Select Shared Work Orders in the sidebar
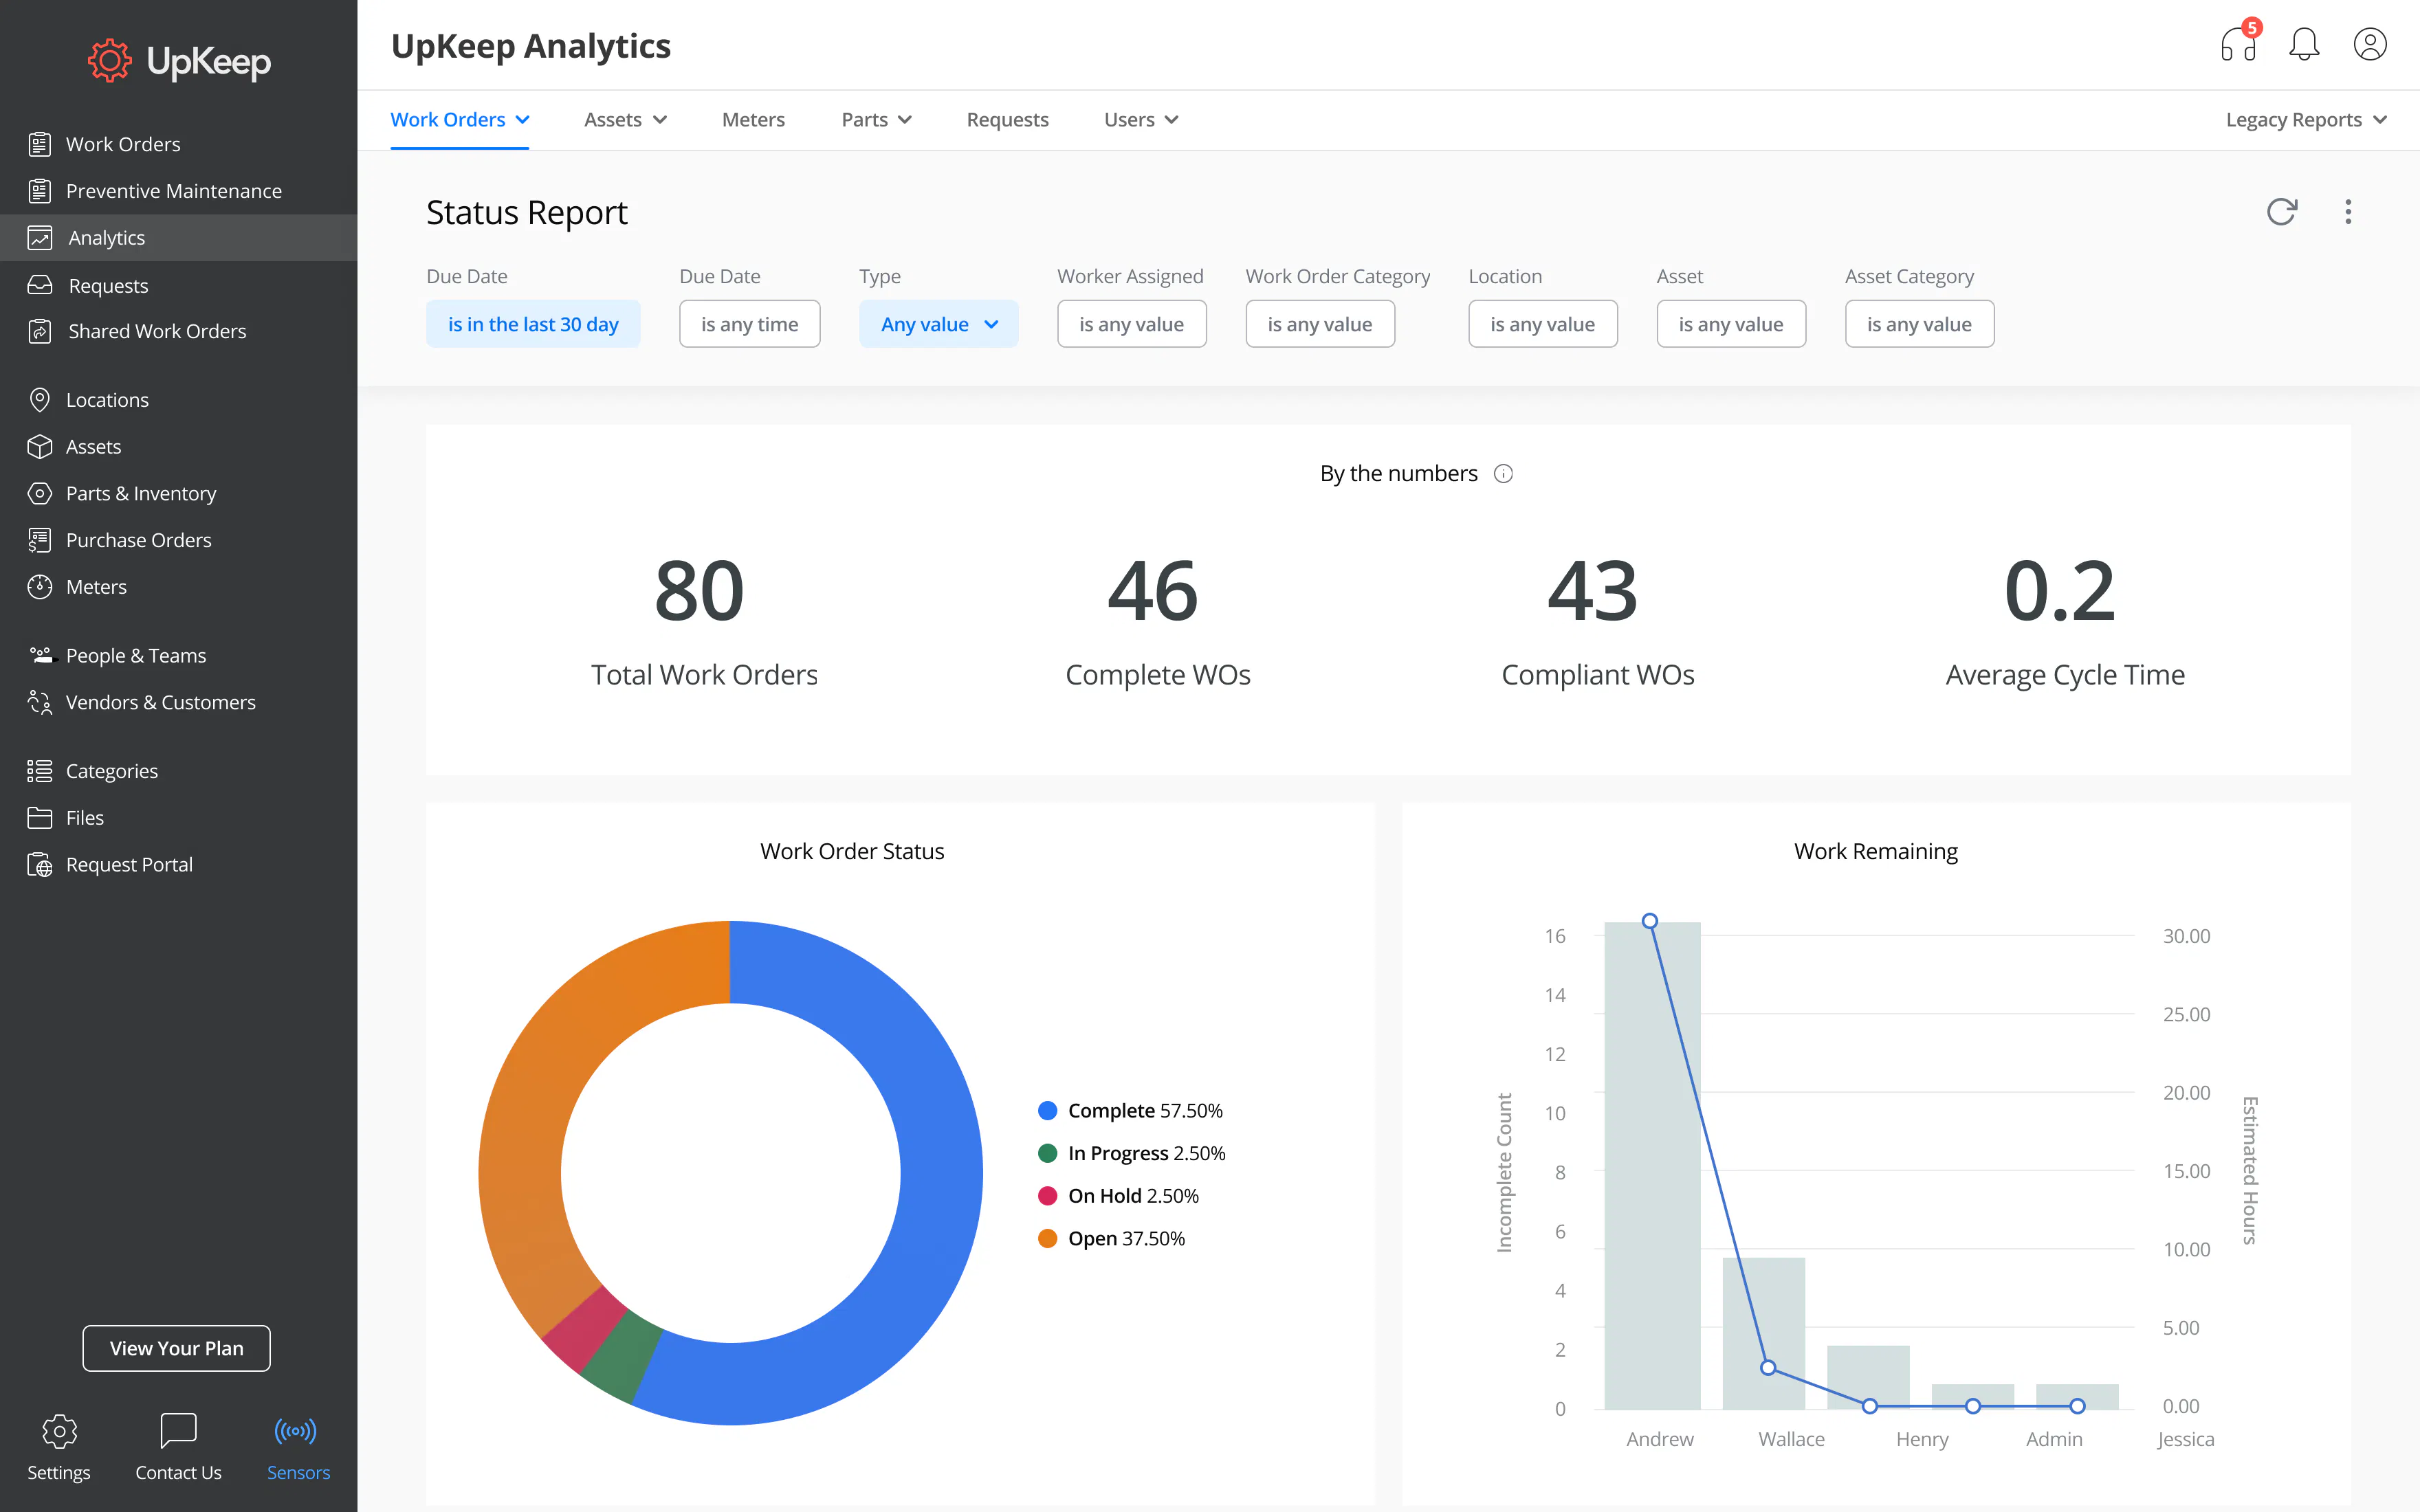 (156, 331)
